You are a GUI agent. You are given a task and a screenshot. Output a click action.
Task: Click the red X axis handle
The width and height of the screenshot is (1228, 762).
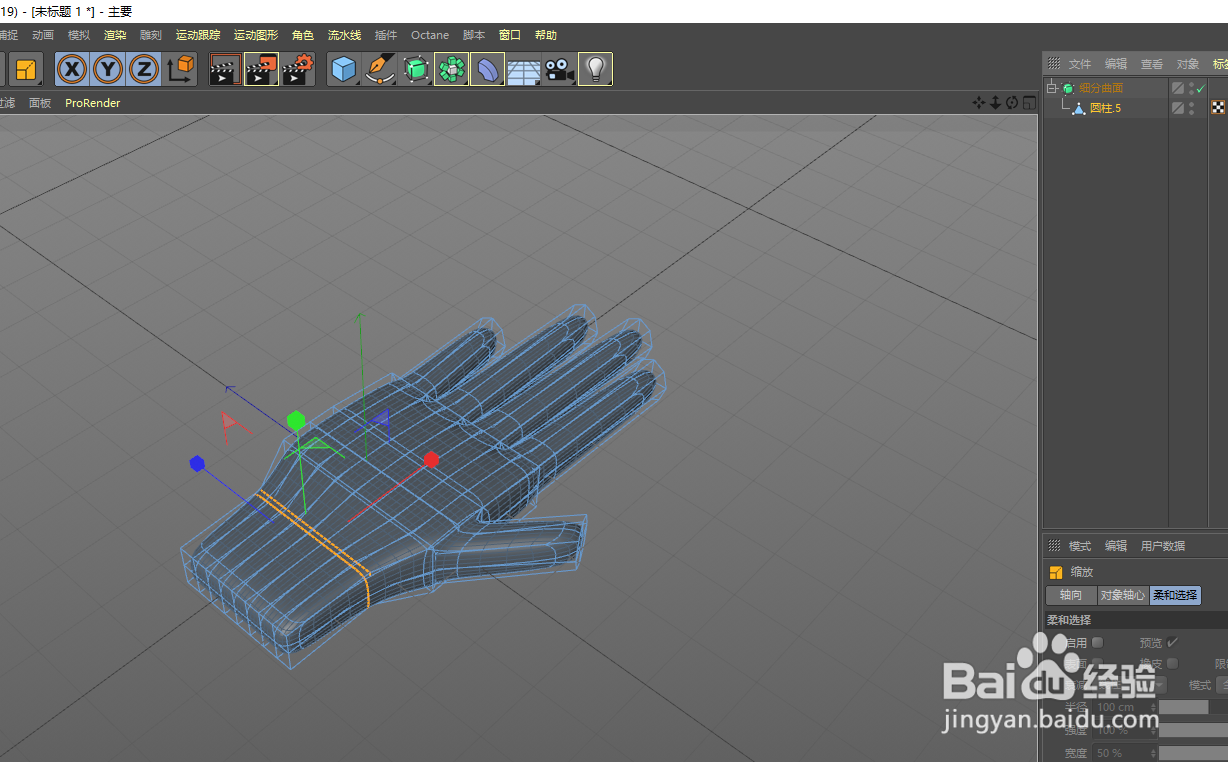click(431, 459)
